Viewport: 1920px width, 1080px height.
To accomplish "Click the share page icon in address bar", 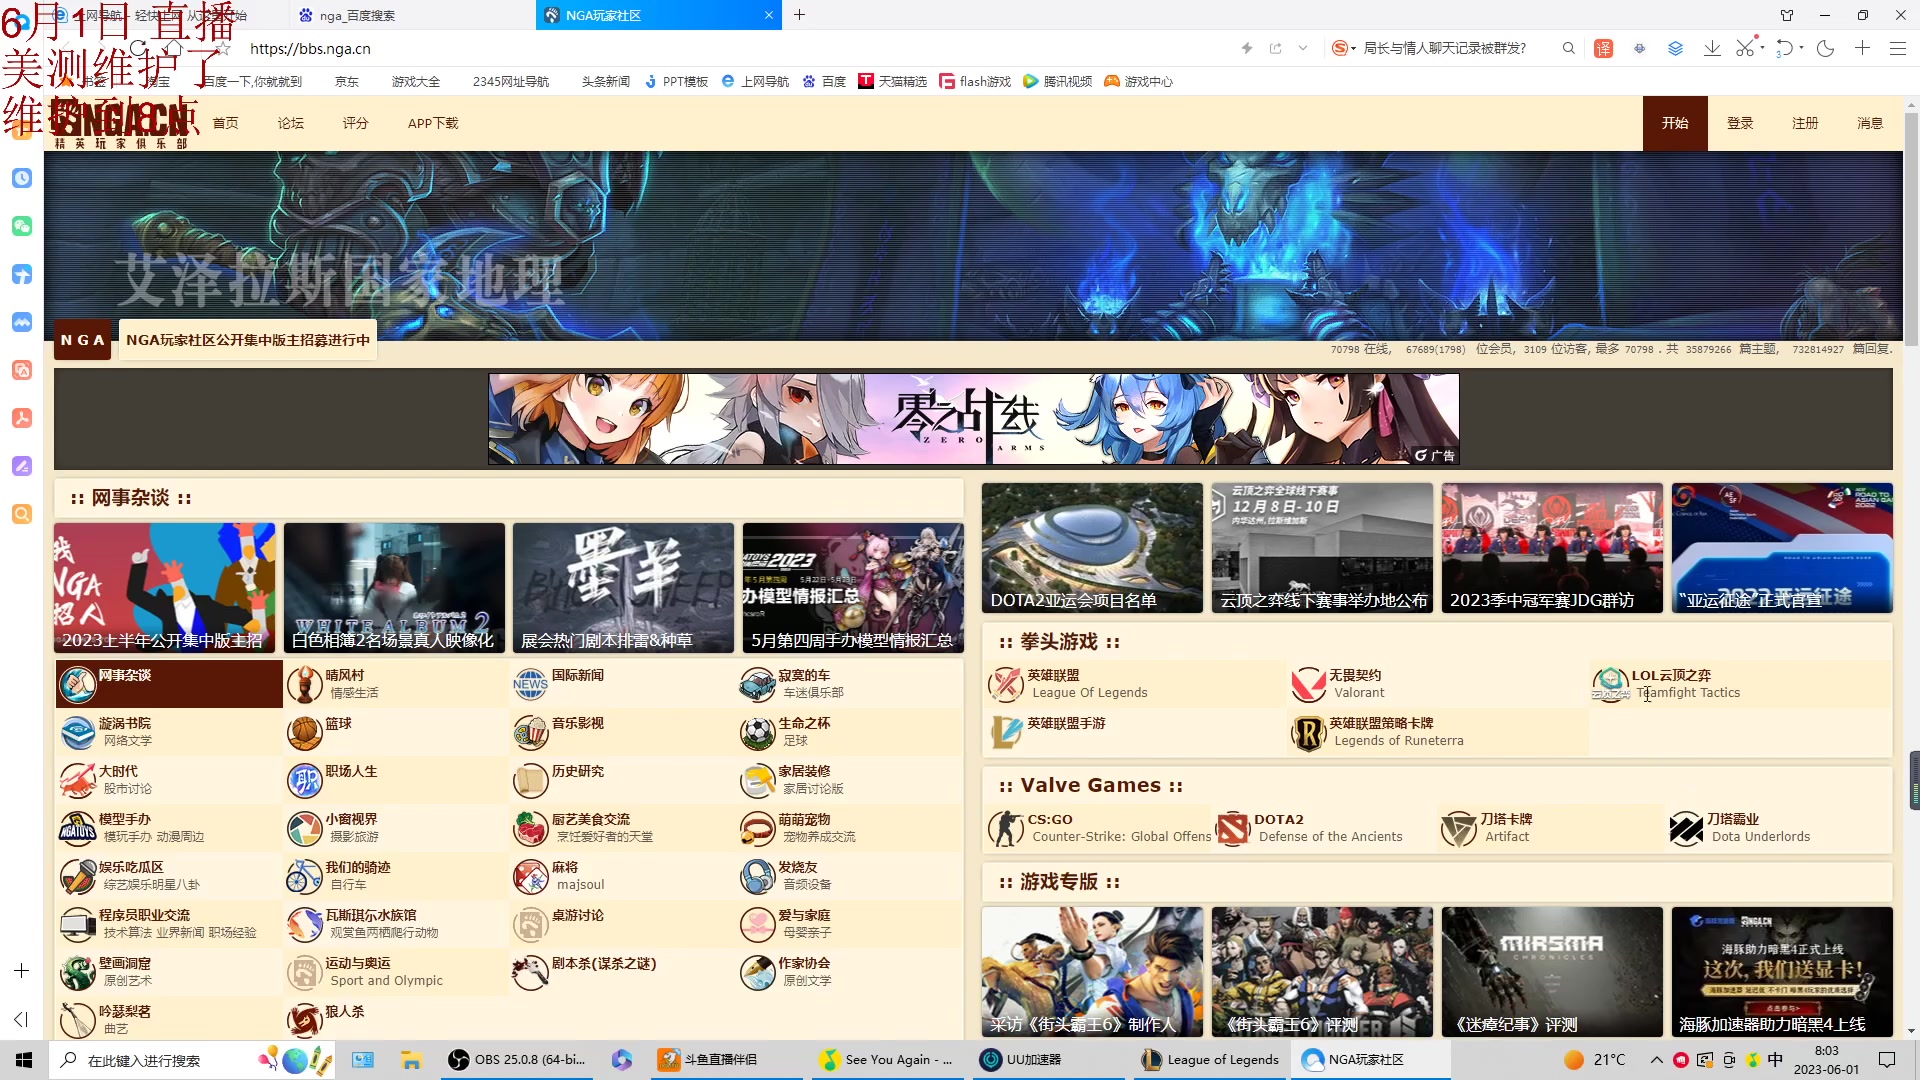I will (x=1275, y=48).
